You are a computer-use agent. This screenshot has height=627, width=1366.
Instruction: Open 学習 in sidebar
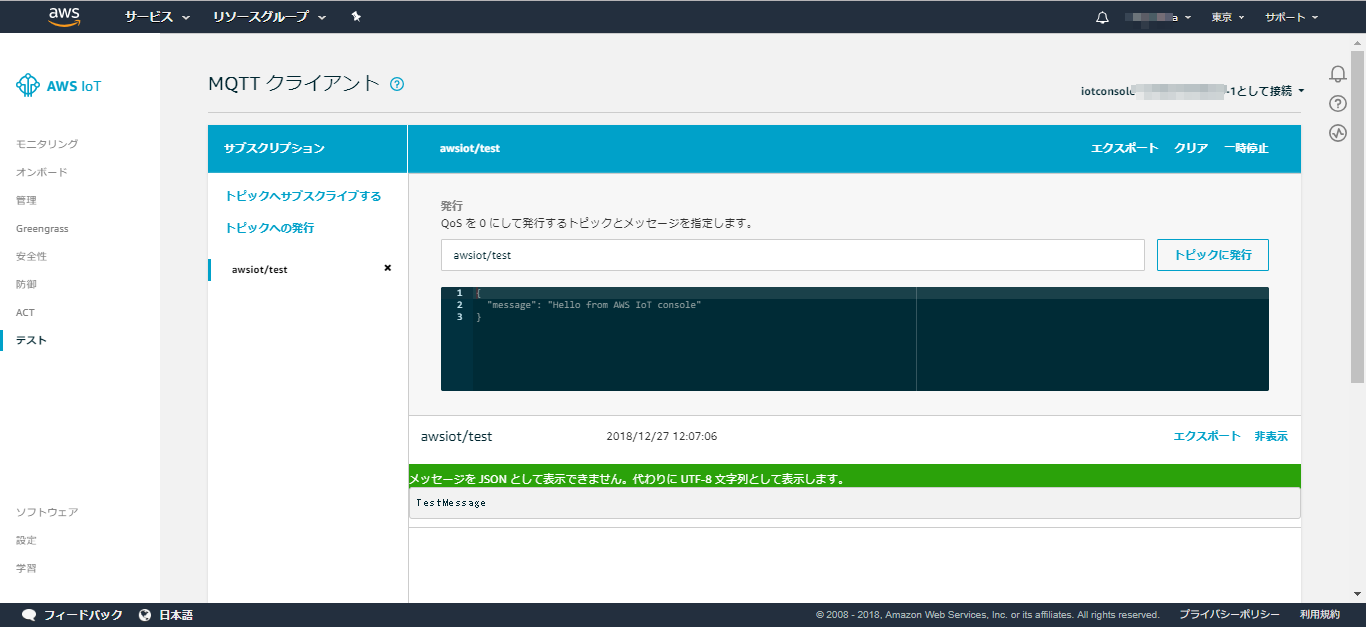(26, 568)
